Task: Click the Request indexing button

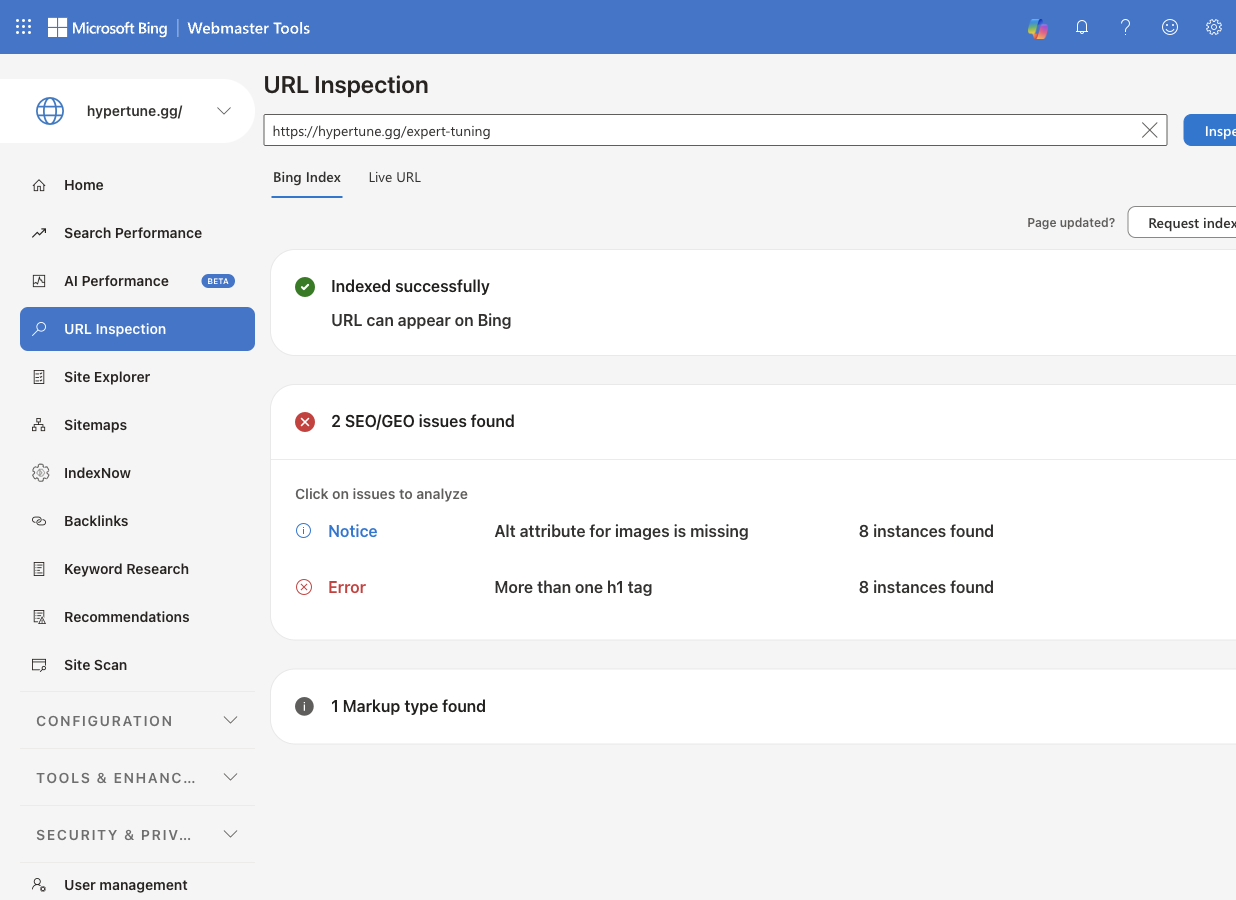Action: coord(1182,223)
